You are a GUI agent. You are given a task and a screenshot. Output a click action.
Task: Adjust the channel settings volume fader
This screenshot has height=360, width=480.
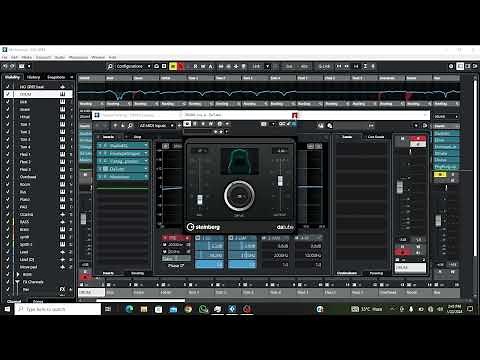pos(400,187)
